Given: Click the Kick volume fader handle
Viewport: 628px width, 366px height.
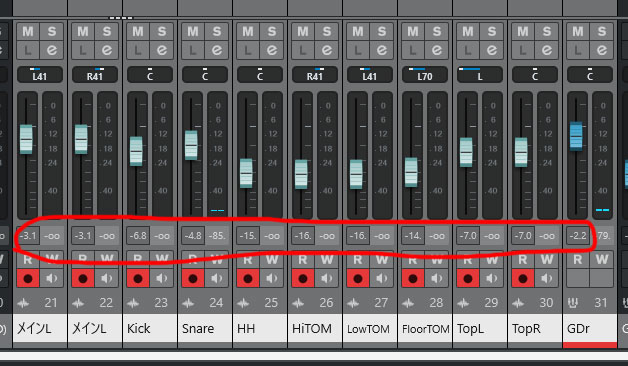Looking at the screenshot, I should (x=136, y=151).
